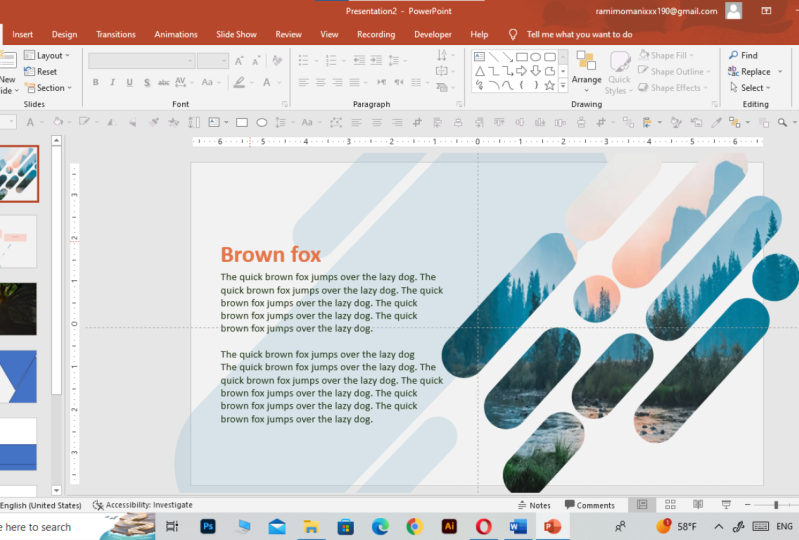Image resolution: width=799 pixels, height=540 pixels.
Task: Insert oval from quick access toolbar
Action: [261, 122]
